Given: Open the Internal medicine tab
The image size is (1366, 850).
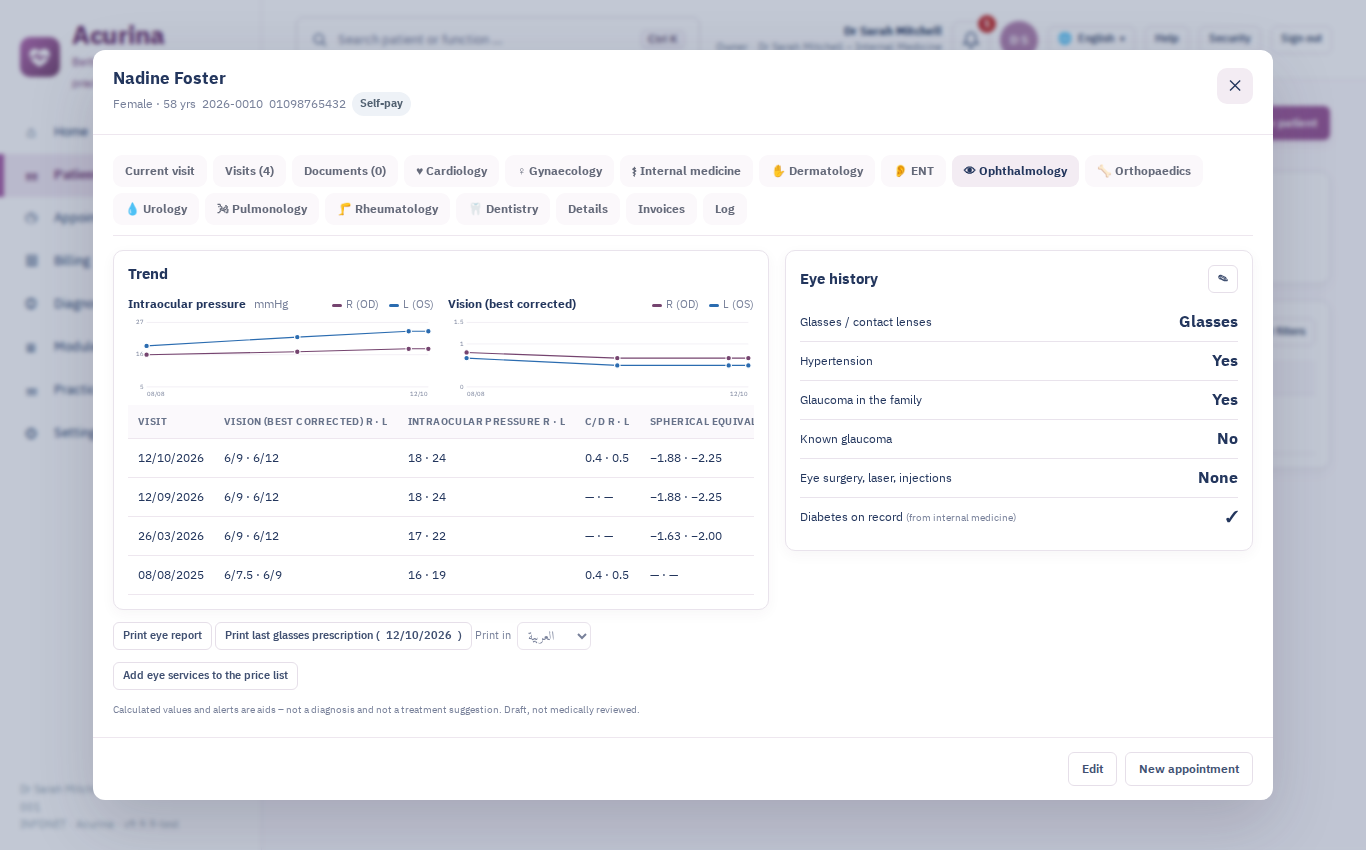Looking at the screenshot, I should coord(687,171).
